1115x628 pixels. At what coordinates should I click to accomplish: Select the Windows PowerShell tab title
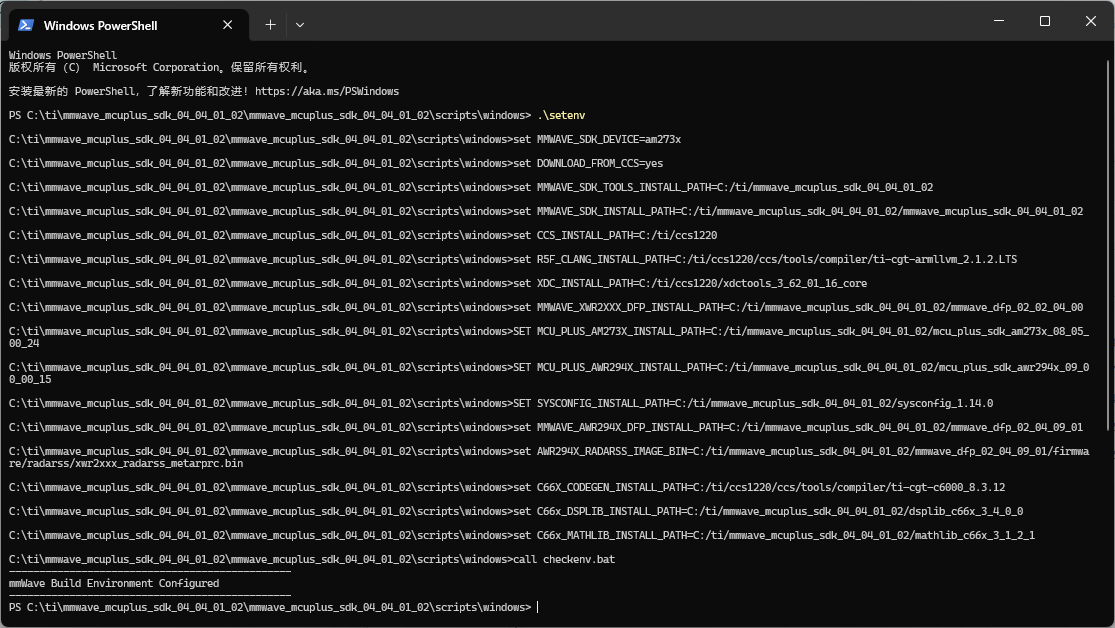100,25
